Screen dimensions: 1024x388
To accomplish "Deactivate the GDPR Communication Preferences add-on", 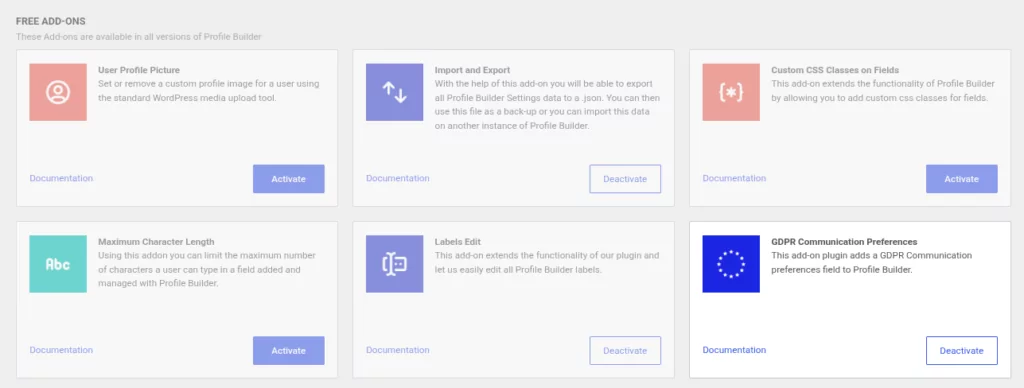I will coord(961,351).
